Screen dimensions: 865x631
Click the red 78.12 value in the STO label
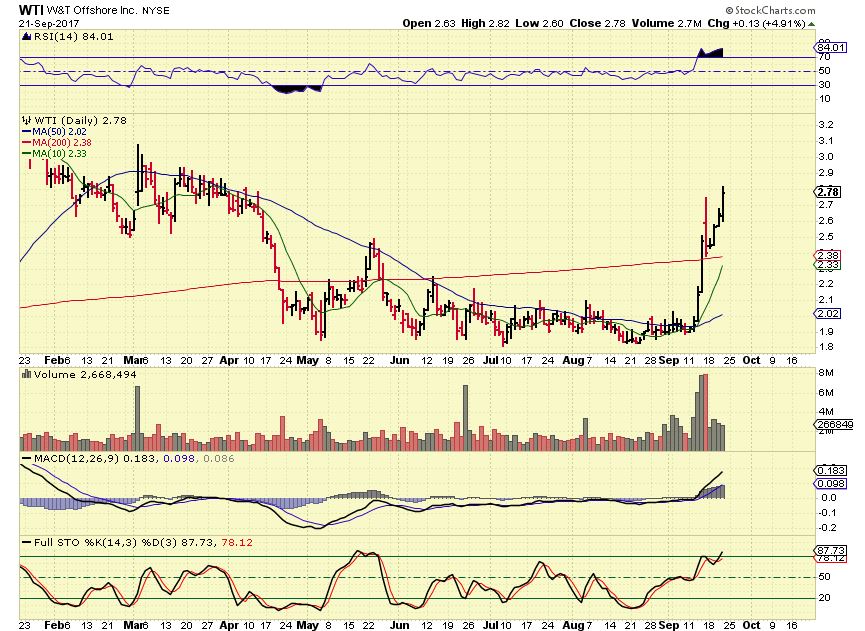click(237, 542)
